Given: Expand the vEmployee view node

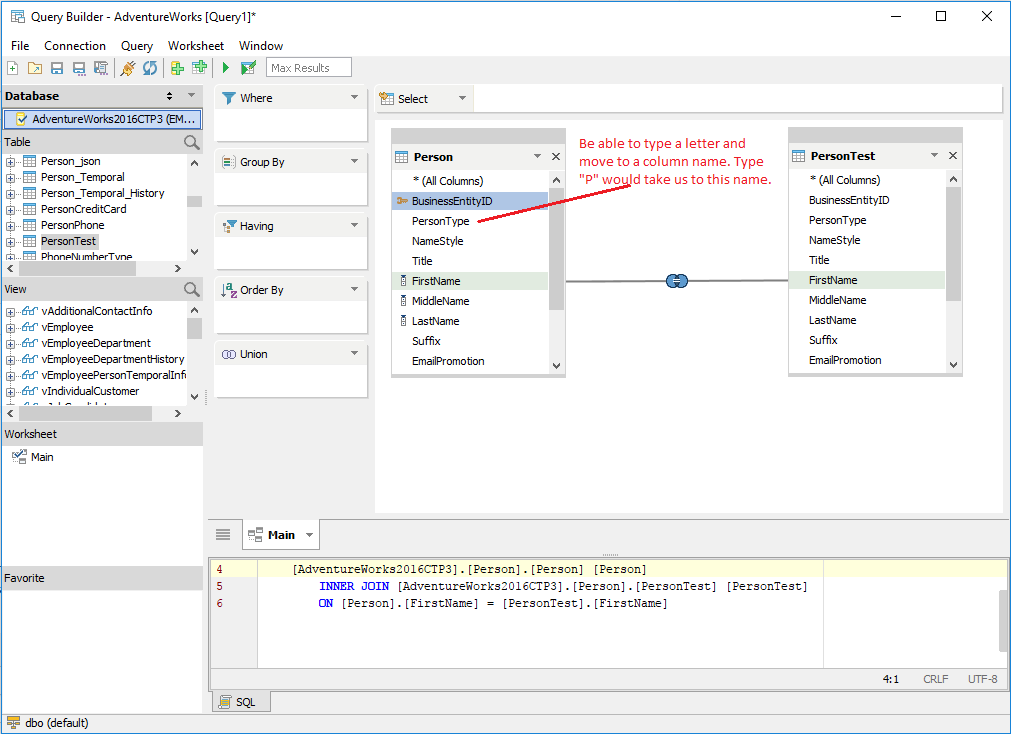Looking at the screenshot, I should (11, 328).
